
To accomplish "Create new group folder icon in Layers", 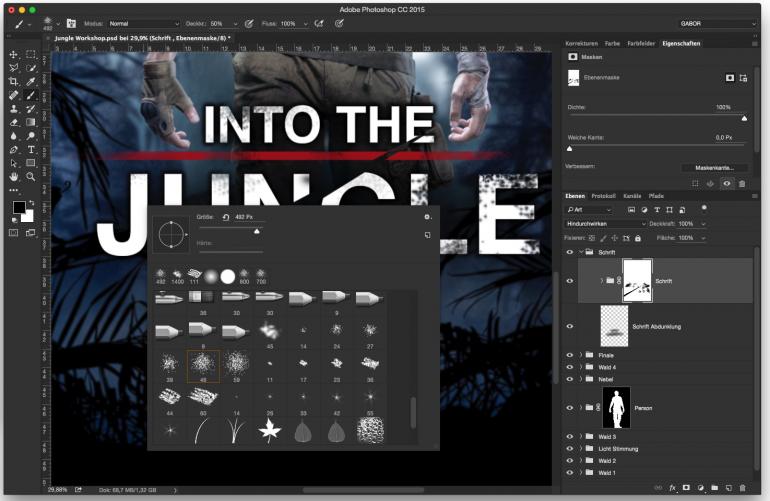I will point(715,488).
